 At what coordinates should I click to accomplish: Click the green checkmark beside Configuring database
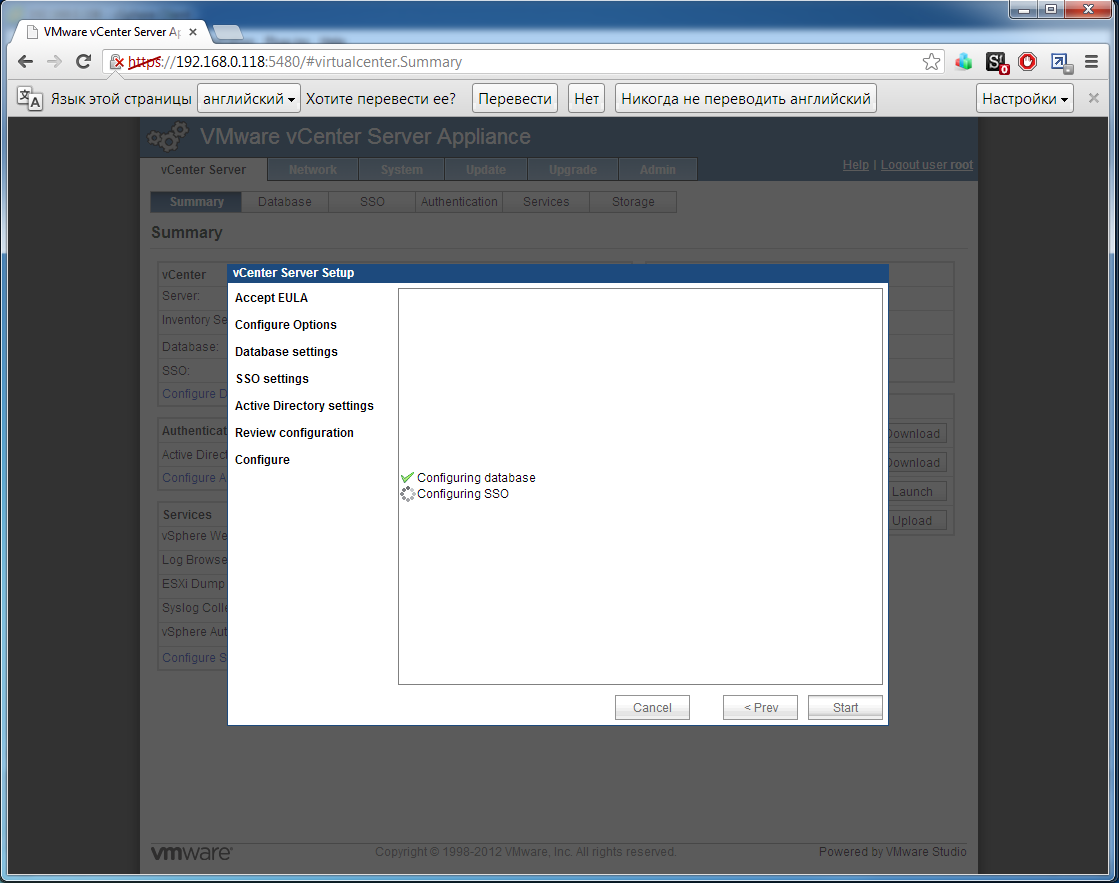407,478
